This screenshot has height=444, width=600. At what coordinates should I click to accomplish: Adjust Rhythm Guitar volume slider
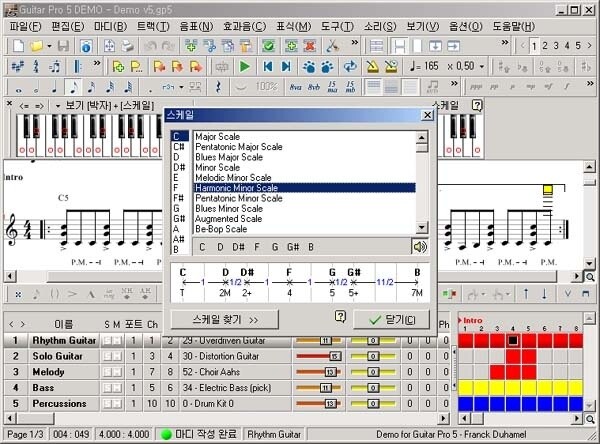click(x=318, y=340)
